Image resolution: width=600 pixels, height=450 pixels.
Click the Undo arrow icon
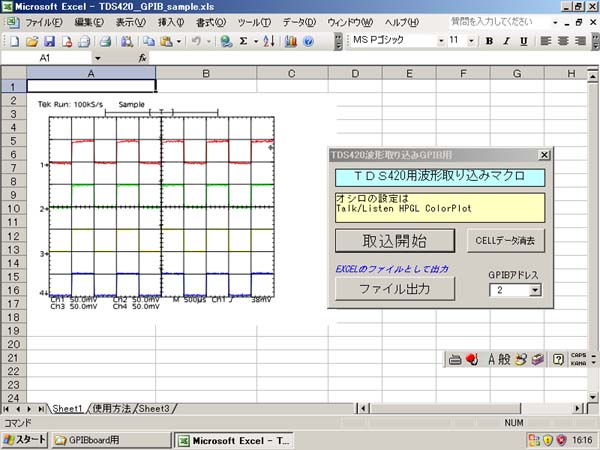pos(196,41)
